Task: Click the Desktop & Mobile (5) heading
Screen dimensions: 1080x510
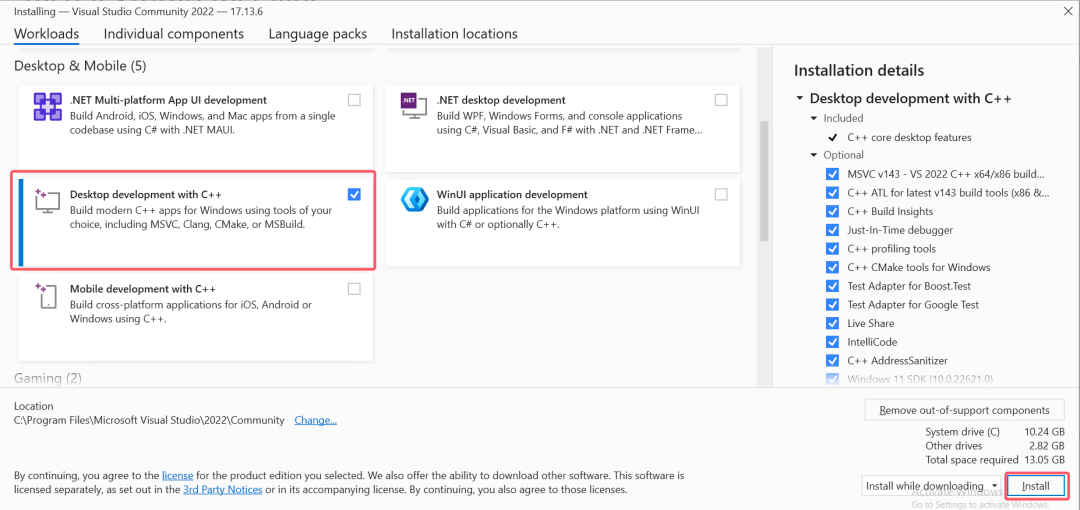Action: tap(81, 66)
